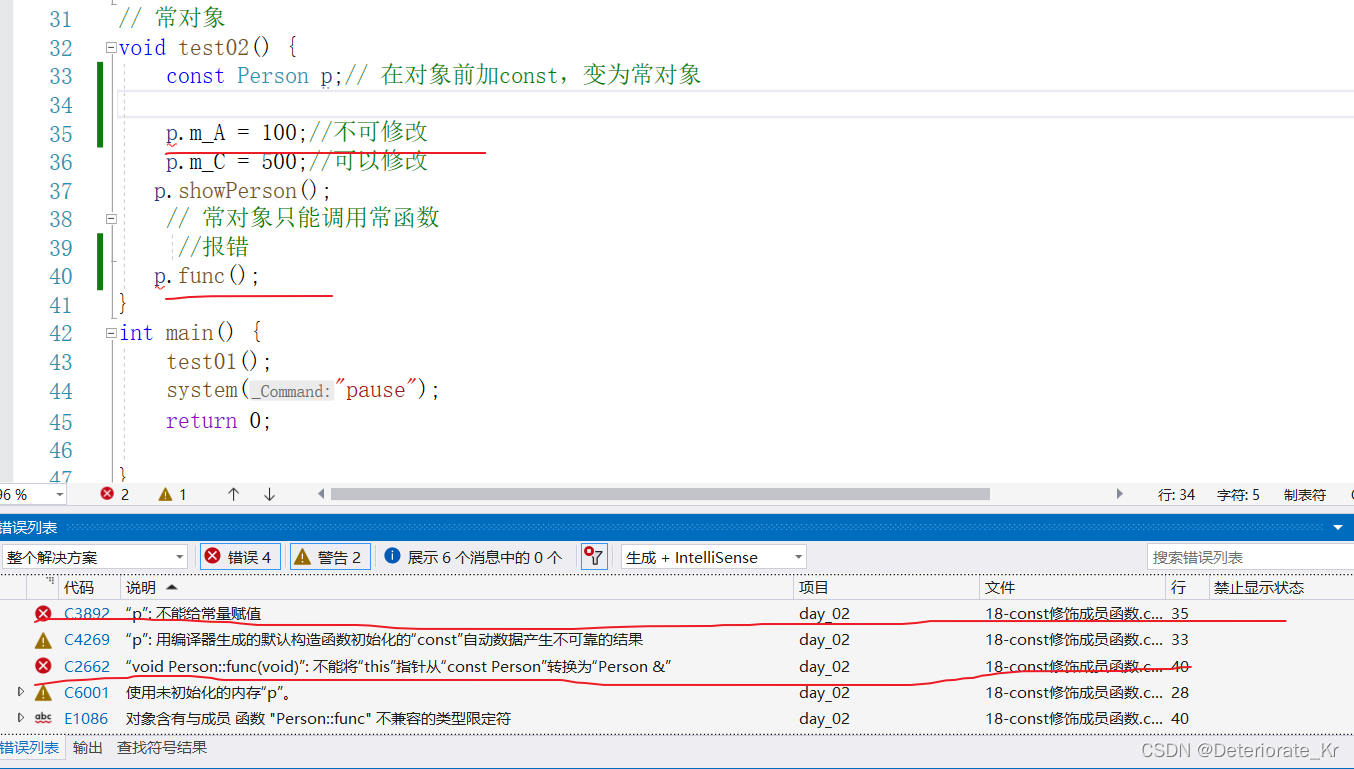The width and height of the screenshot is (1354, 769).
Task: Open the C3892 error code link
Action: (x=87, y=614)
